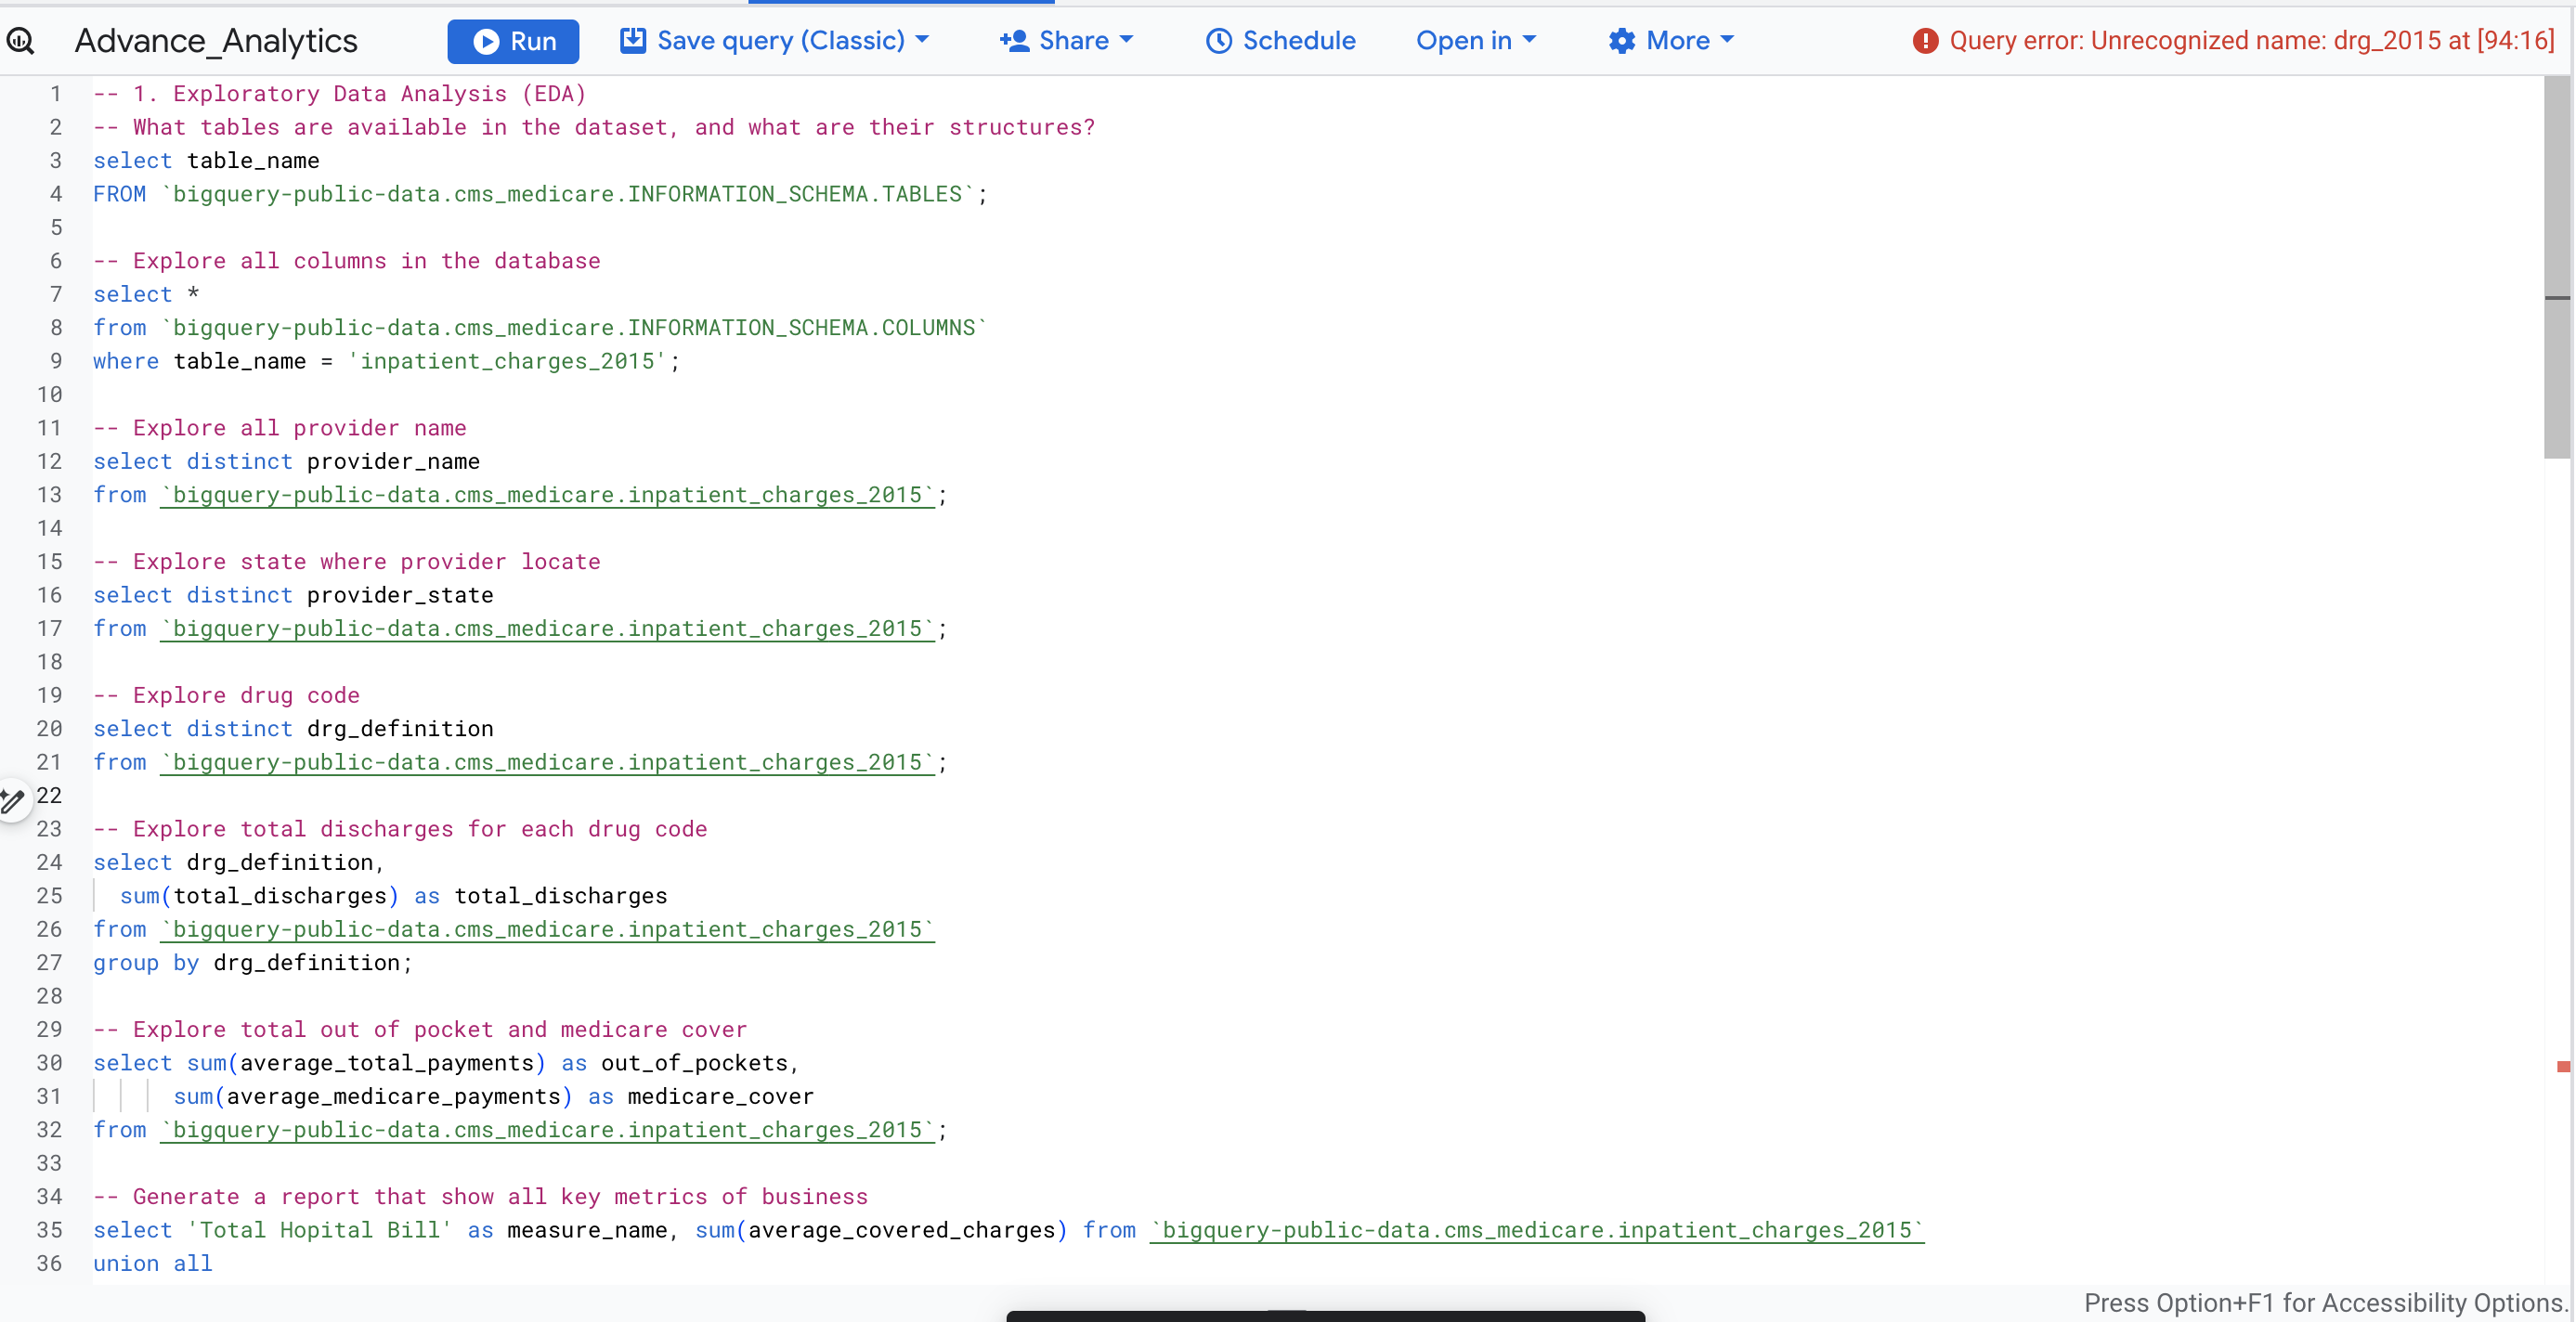Click 'sum(average_medicare_payments) as medicare_cover' line

[493, 1096]
